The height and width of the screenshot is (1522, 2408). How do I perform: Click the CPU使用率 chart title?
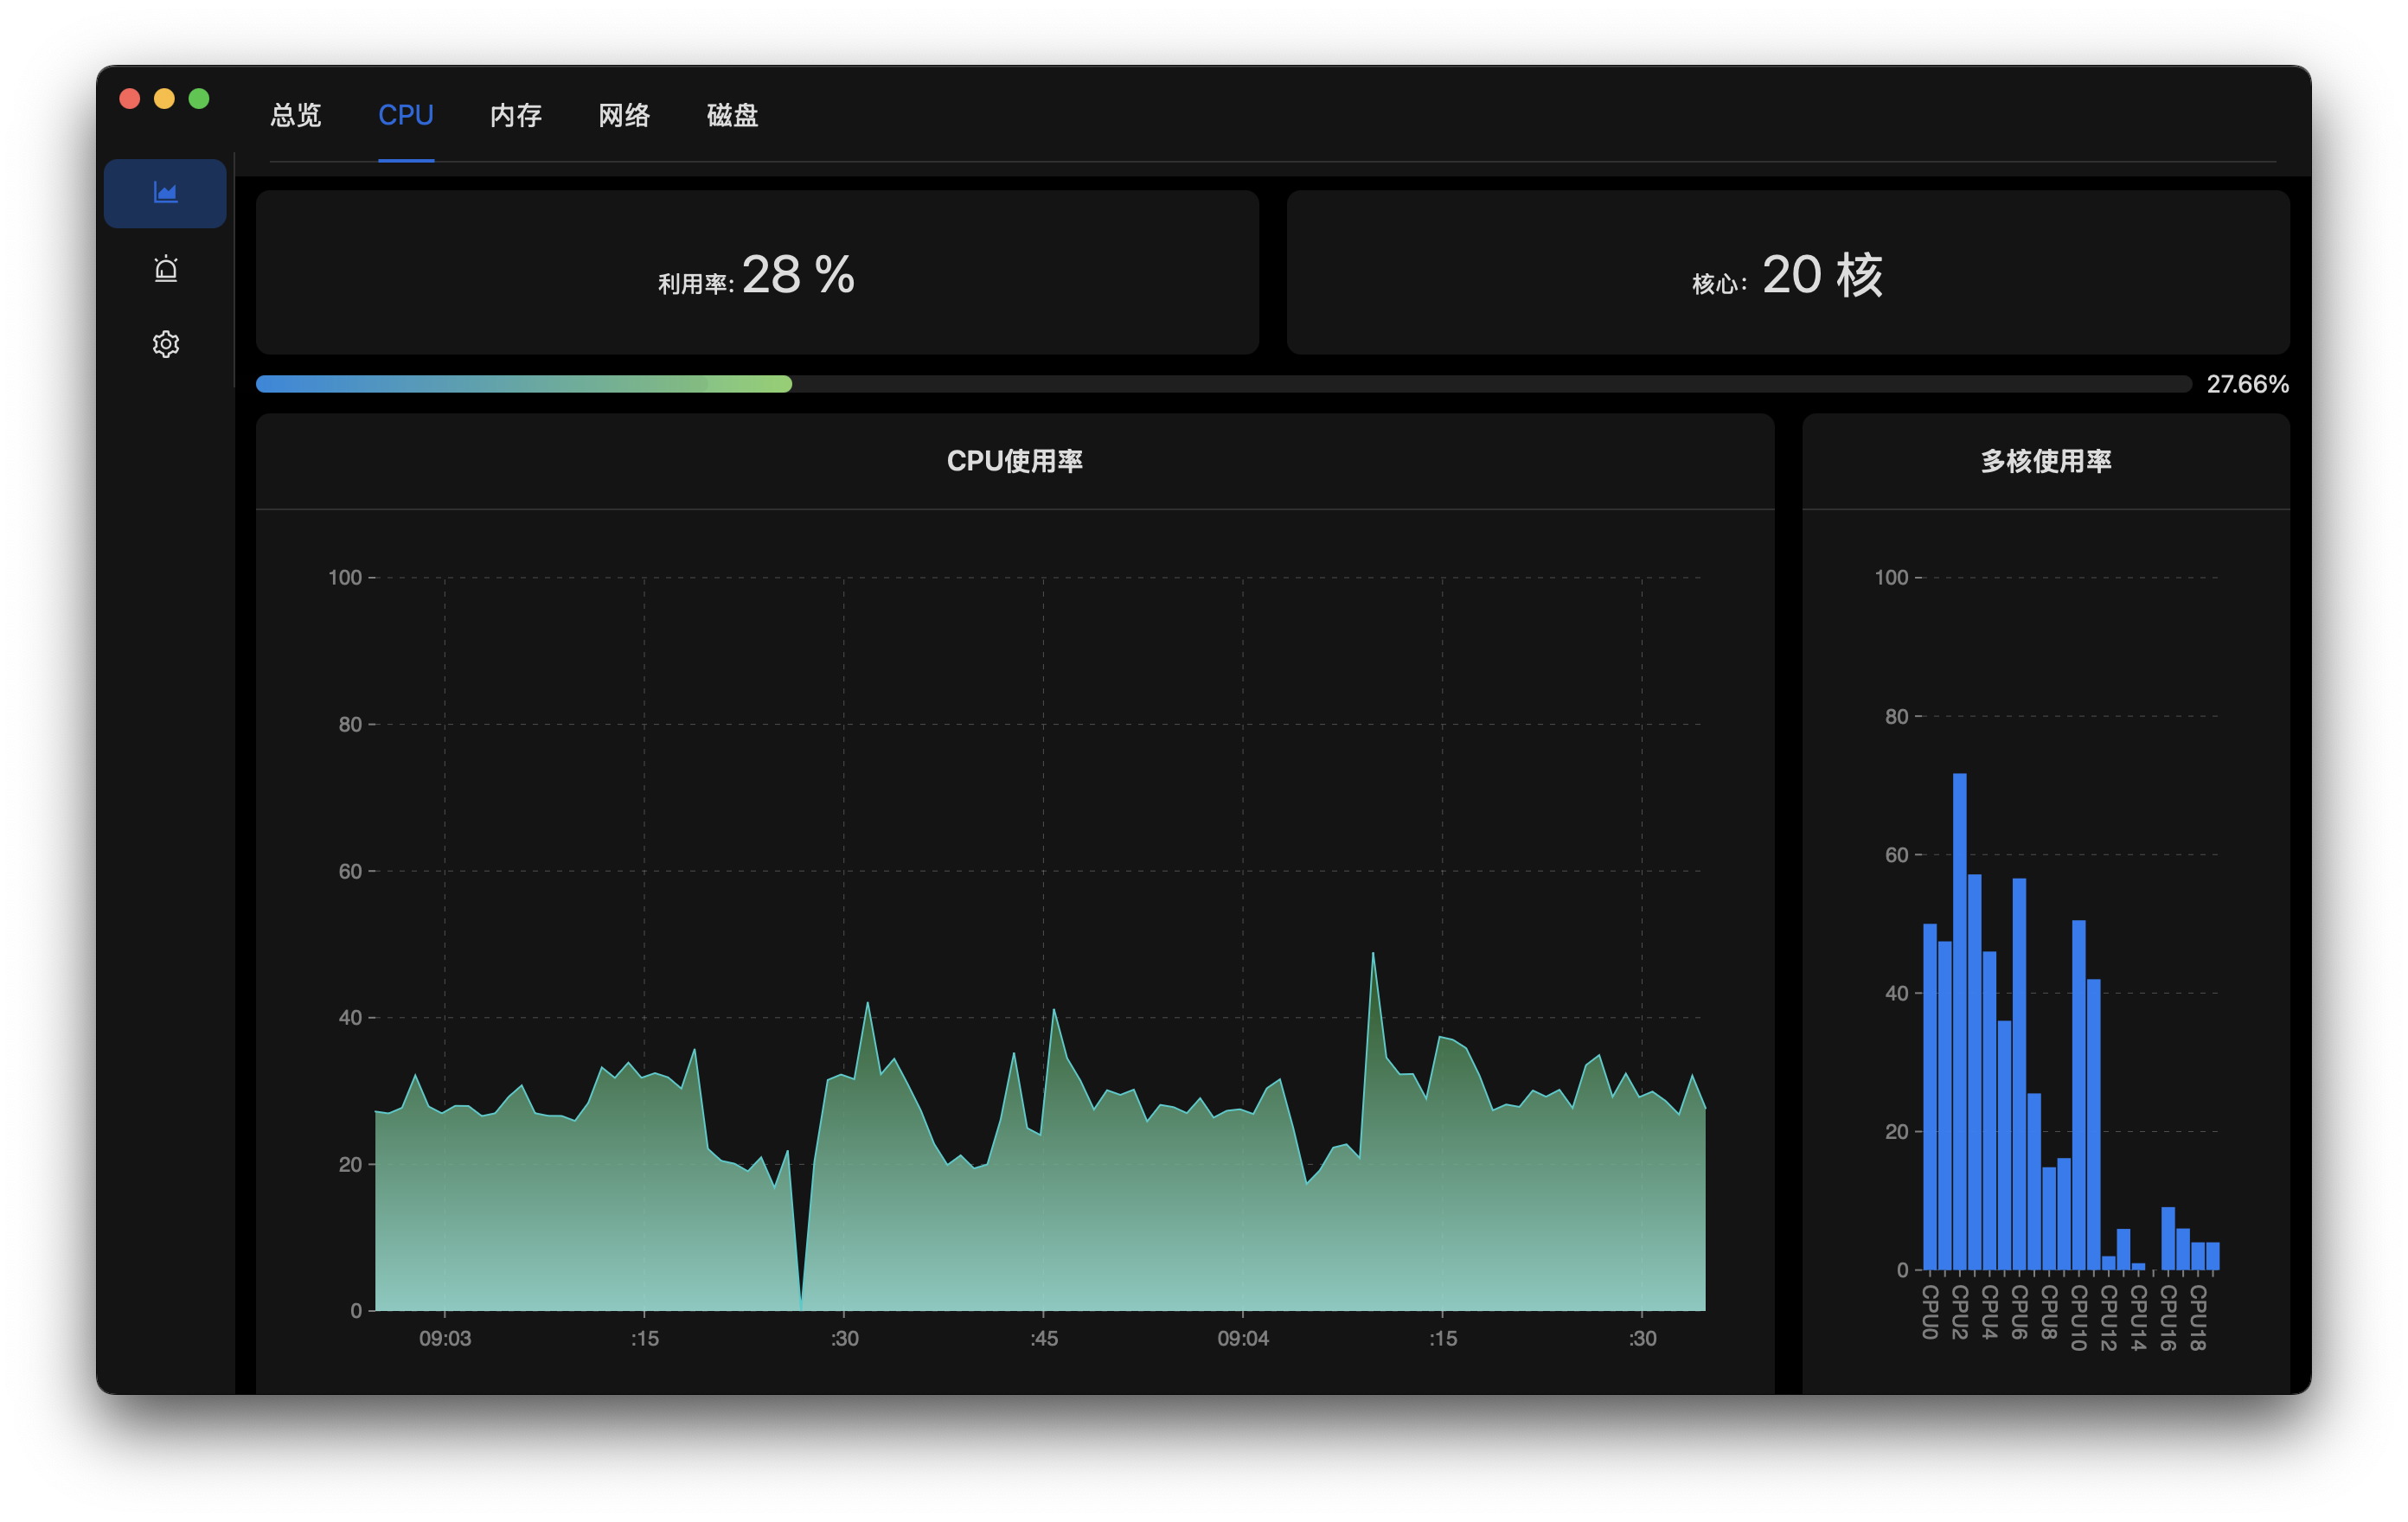(1014, 461)
